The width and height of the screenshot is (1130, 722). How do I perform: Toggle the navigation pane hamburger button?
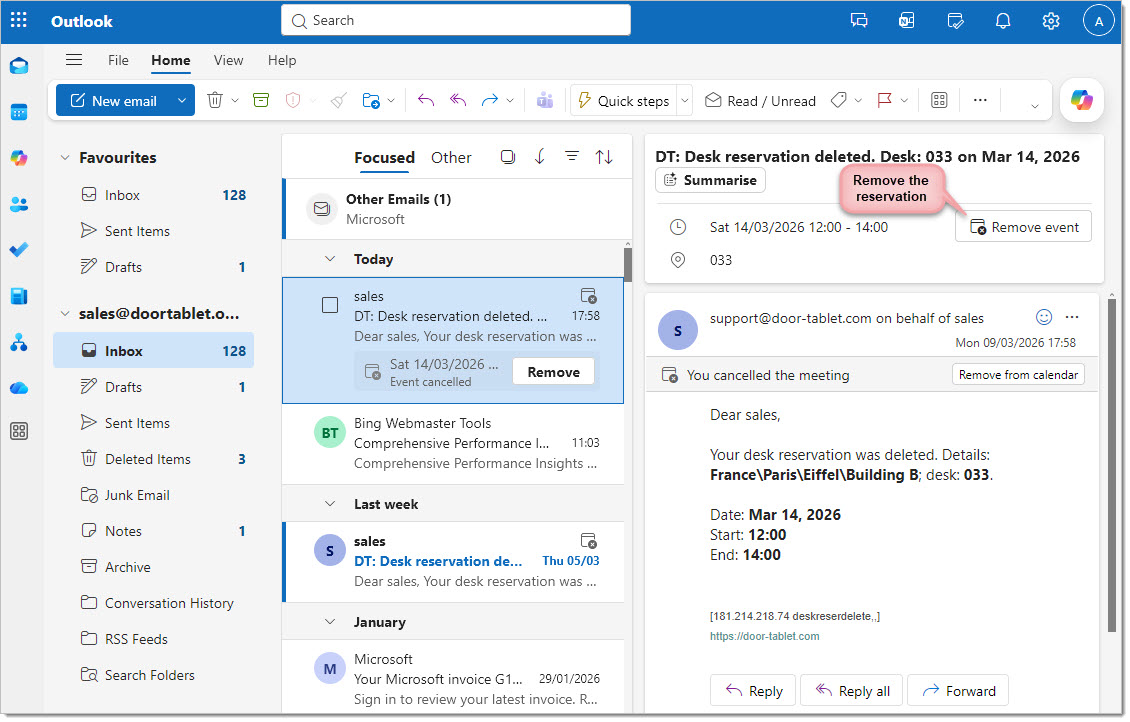click(x=74, y=60)
